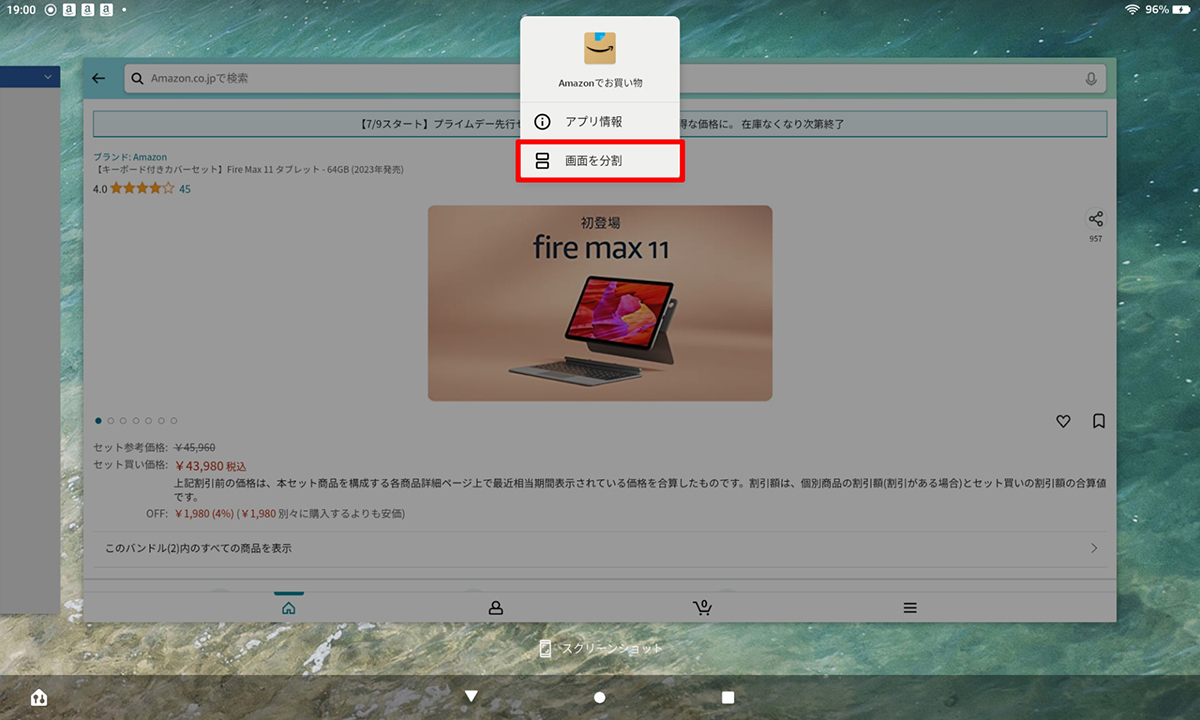Open the account profile icon in the bottom bar
Viewport: 1200px width, 720px height.
tap(495, 607)
